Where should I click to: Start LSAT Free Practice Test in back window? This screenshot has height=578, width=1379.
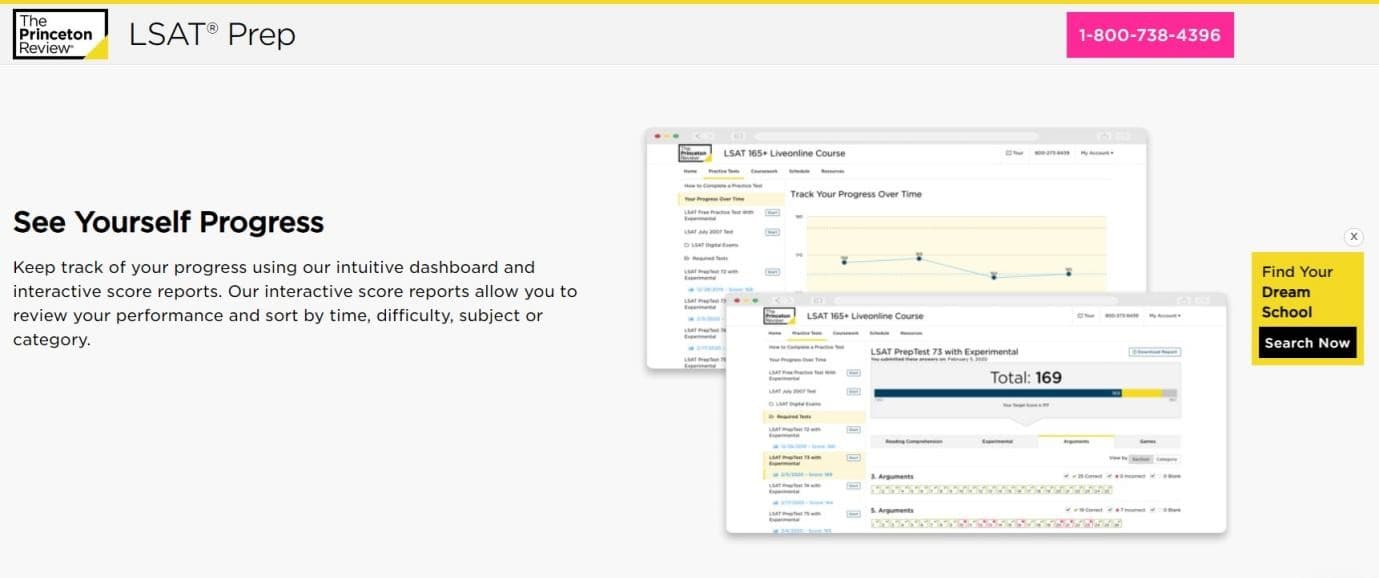772,213
